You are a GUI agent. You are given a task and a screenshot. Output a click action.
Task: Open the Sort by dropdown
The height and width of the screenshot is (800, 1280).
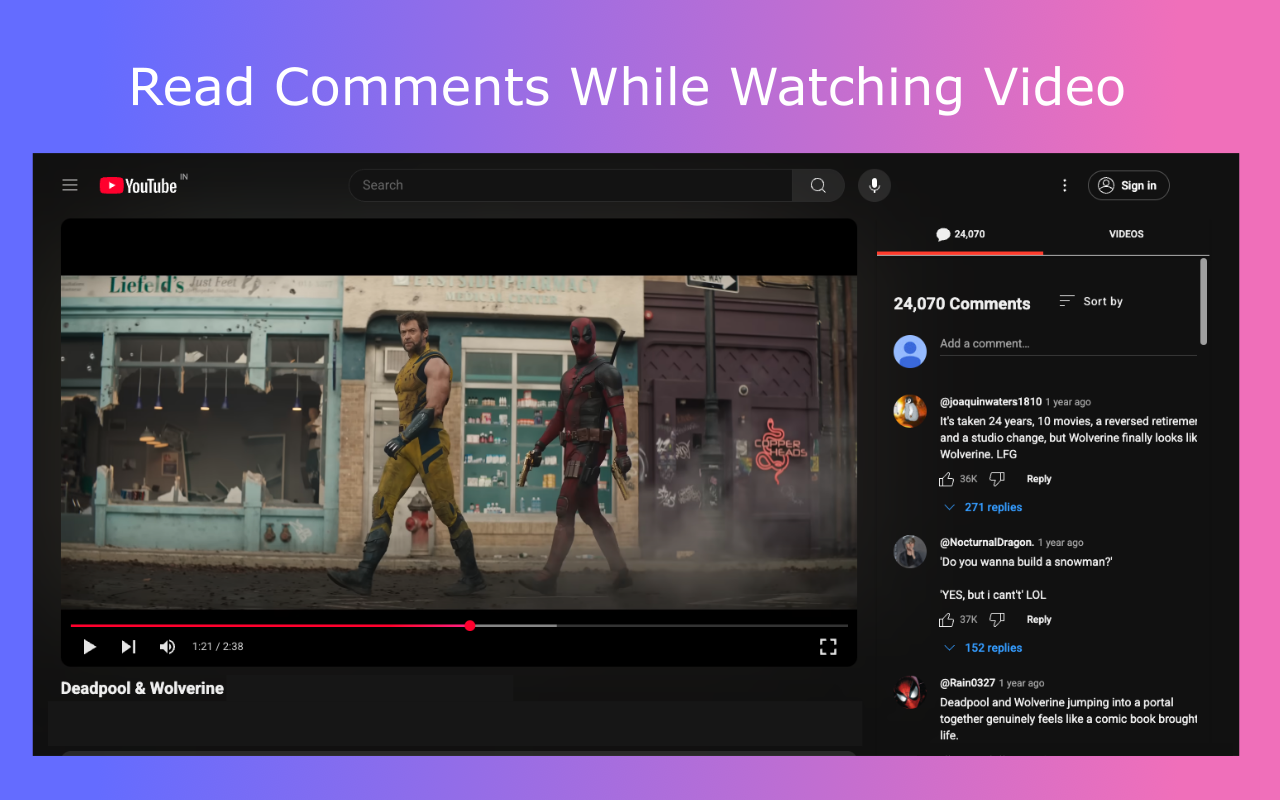click(x=1090, y=301)
